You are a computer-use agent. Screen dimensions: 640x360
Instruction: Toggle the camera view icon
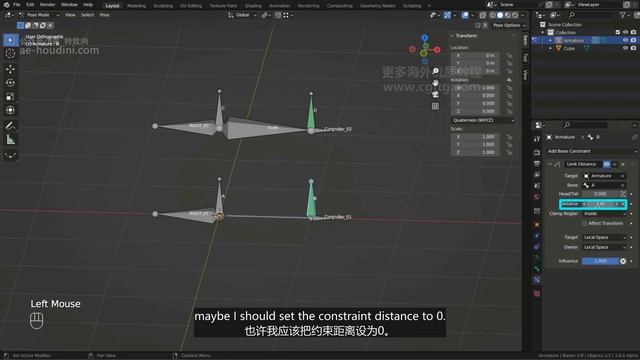point(436,95)
